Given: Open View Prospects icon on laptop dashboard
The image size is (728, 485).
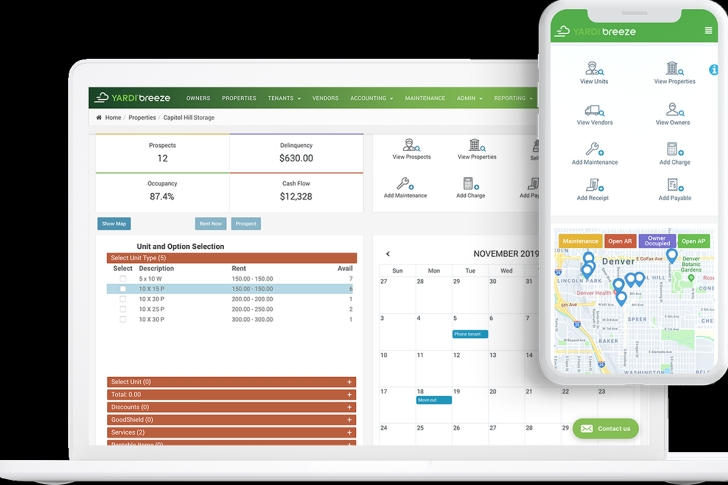Looking at the screenshot, I should pyautogui.click(x=411, y=145).
